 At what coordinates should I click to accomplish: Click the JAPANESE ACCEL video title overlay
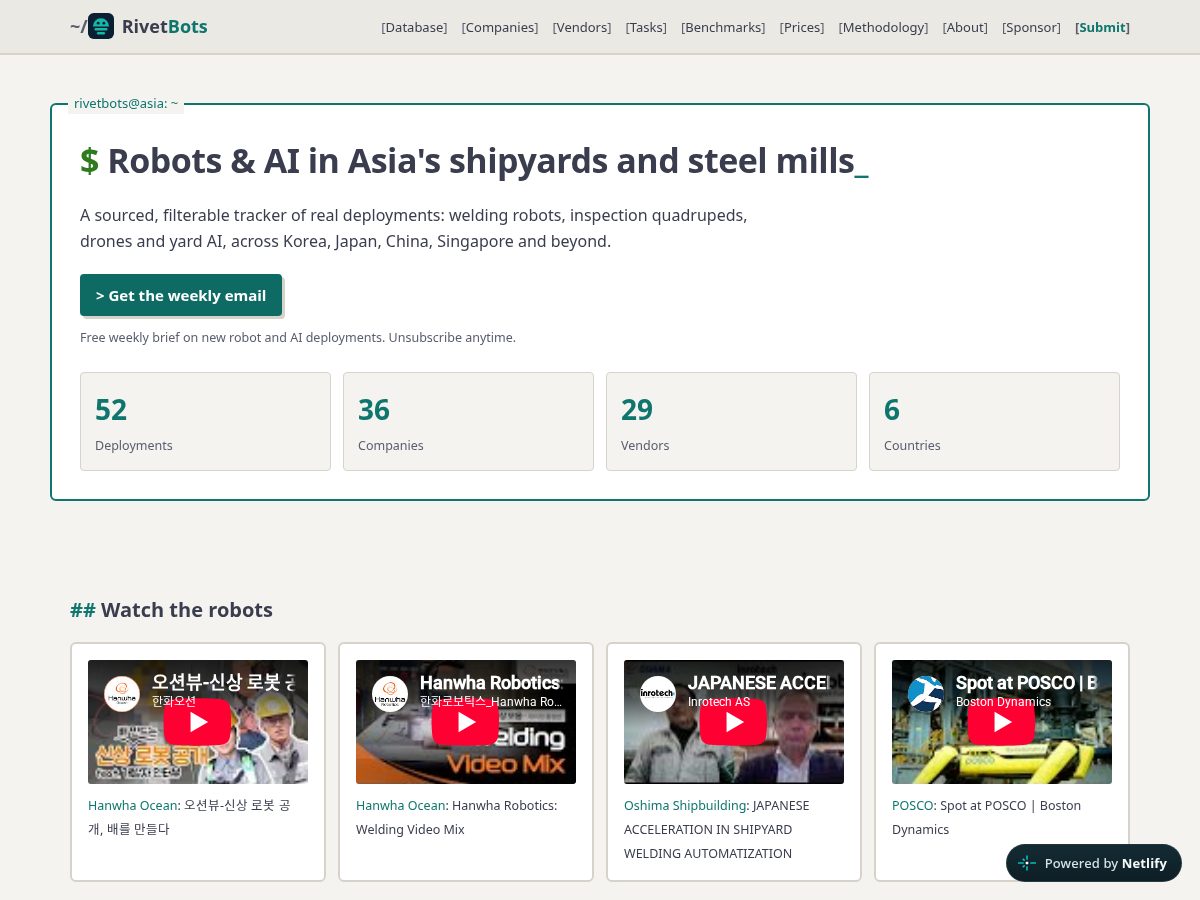point(760,683)
